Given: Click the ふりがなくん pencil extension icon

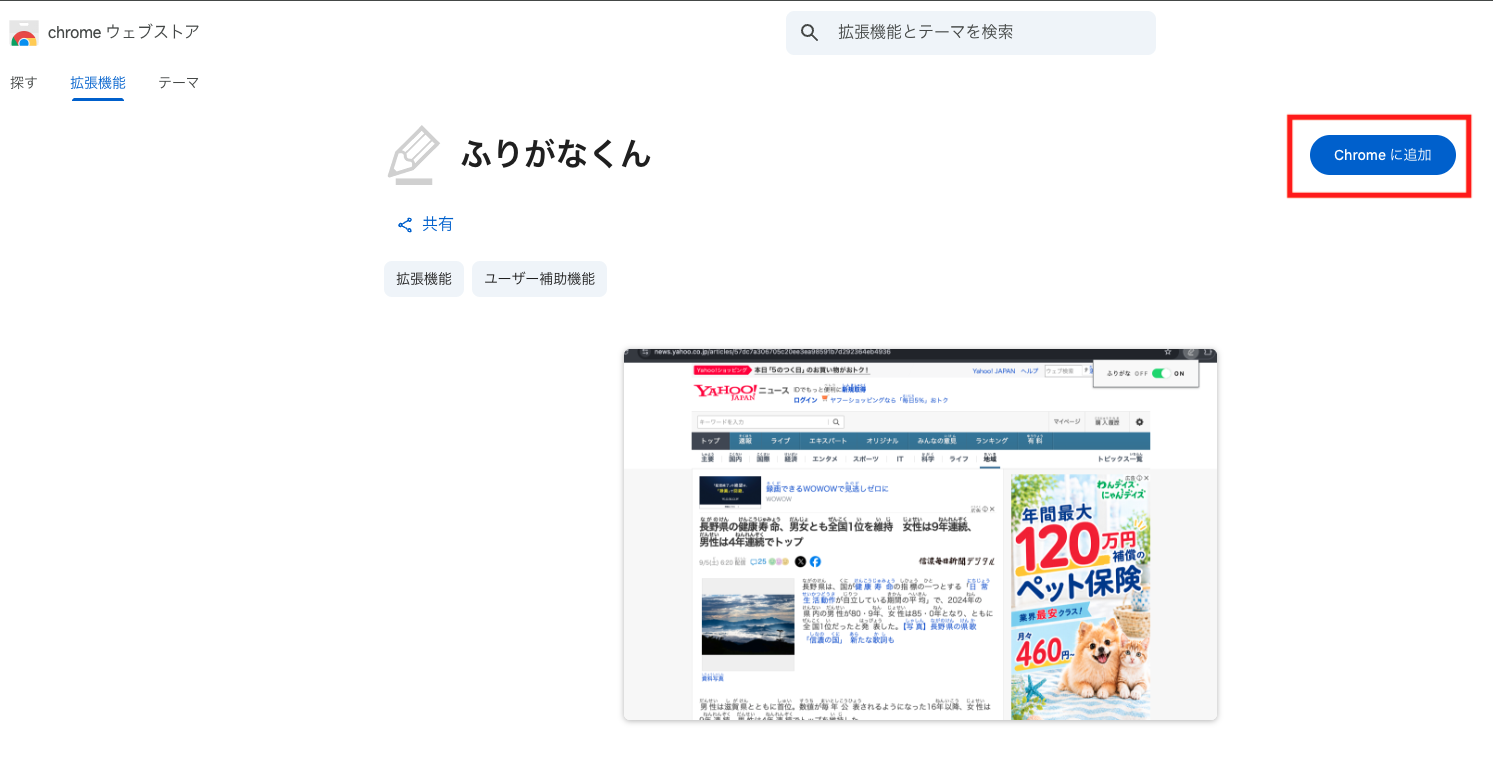Looking at the screenshot, I should click(413, 155).
